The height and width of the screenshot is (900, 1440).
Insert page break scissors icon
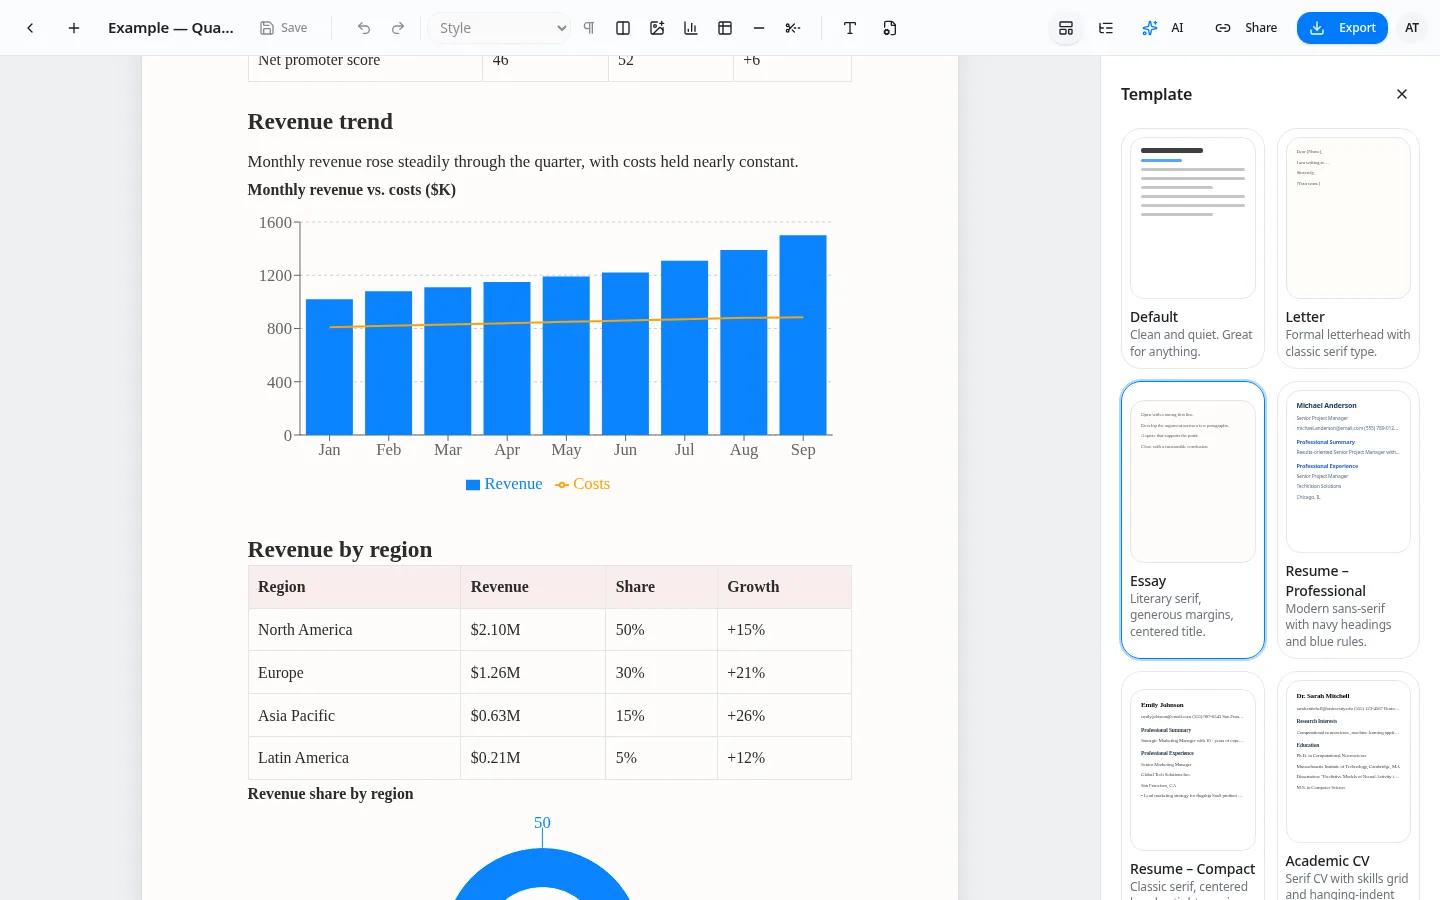pos(793,28)
